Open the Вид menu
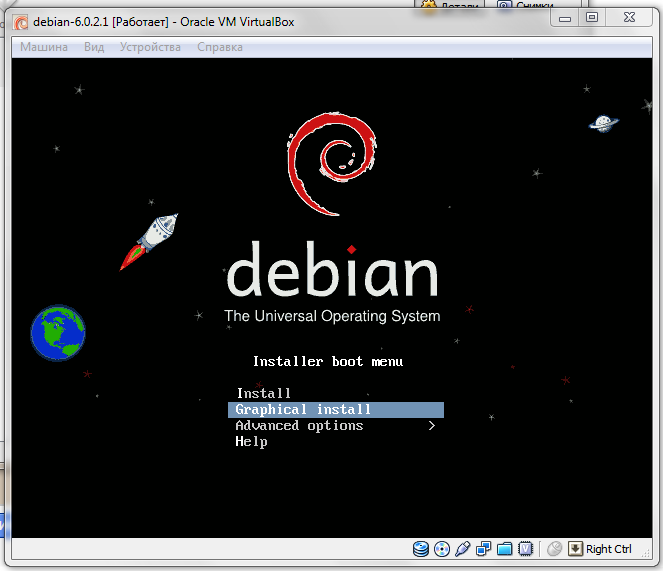 94,47
